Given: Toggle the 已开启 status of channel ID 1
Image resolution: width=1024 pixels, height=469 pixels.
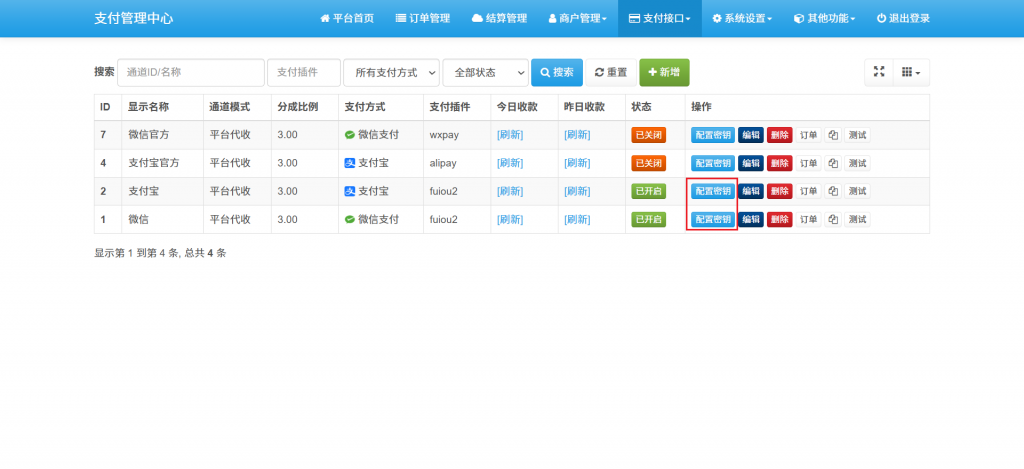Looking at the screenshot, I should (x=648, y=219).
